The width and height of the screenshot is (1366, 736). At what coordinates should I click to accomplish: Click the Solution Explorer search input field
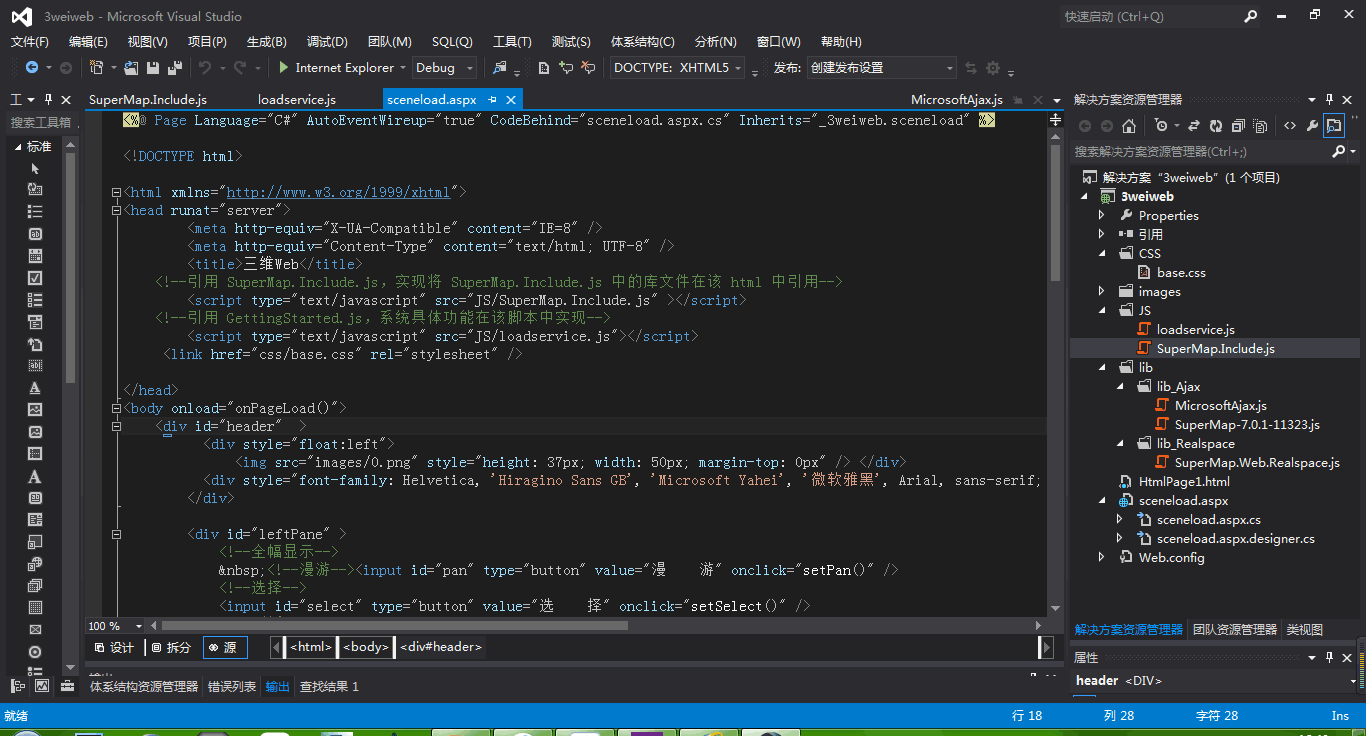click(x=1200, y=152)
